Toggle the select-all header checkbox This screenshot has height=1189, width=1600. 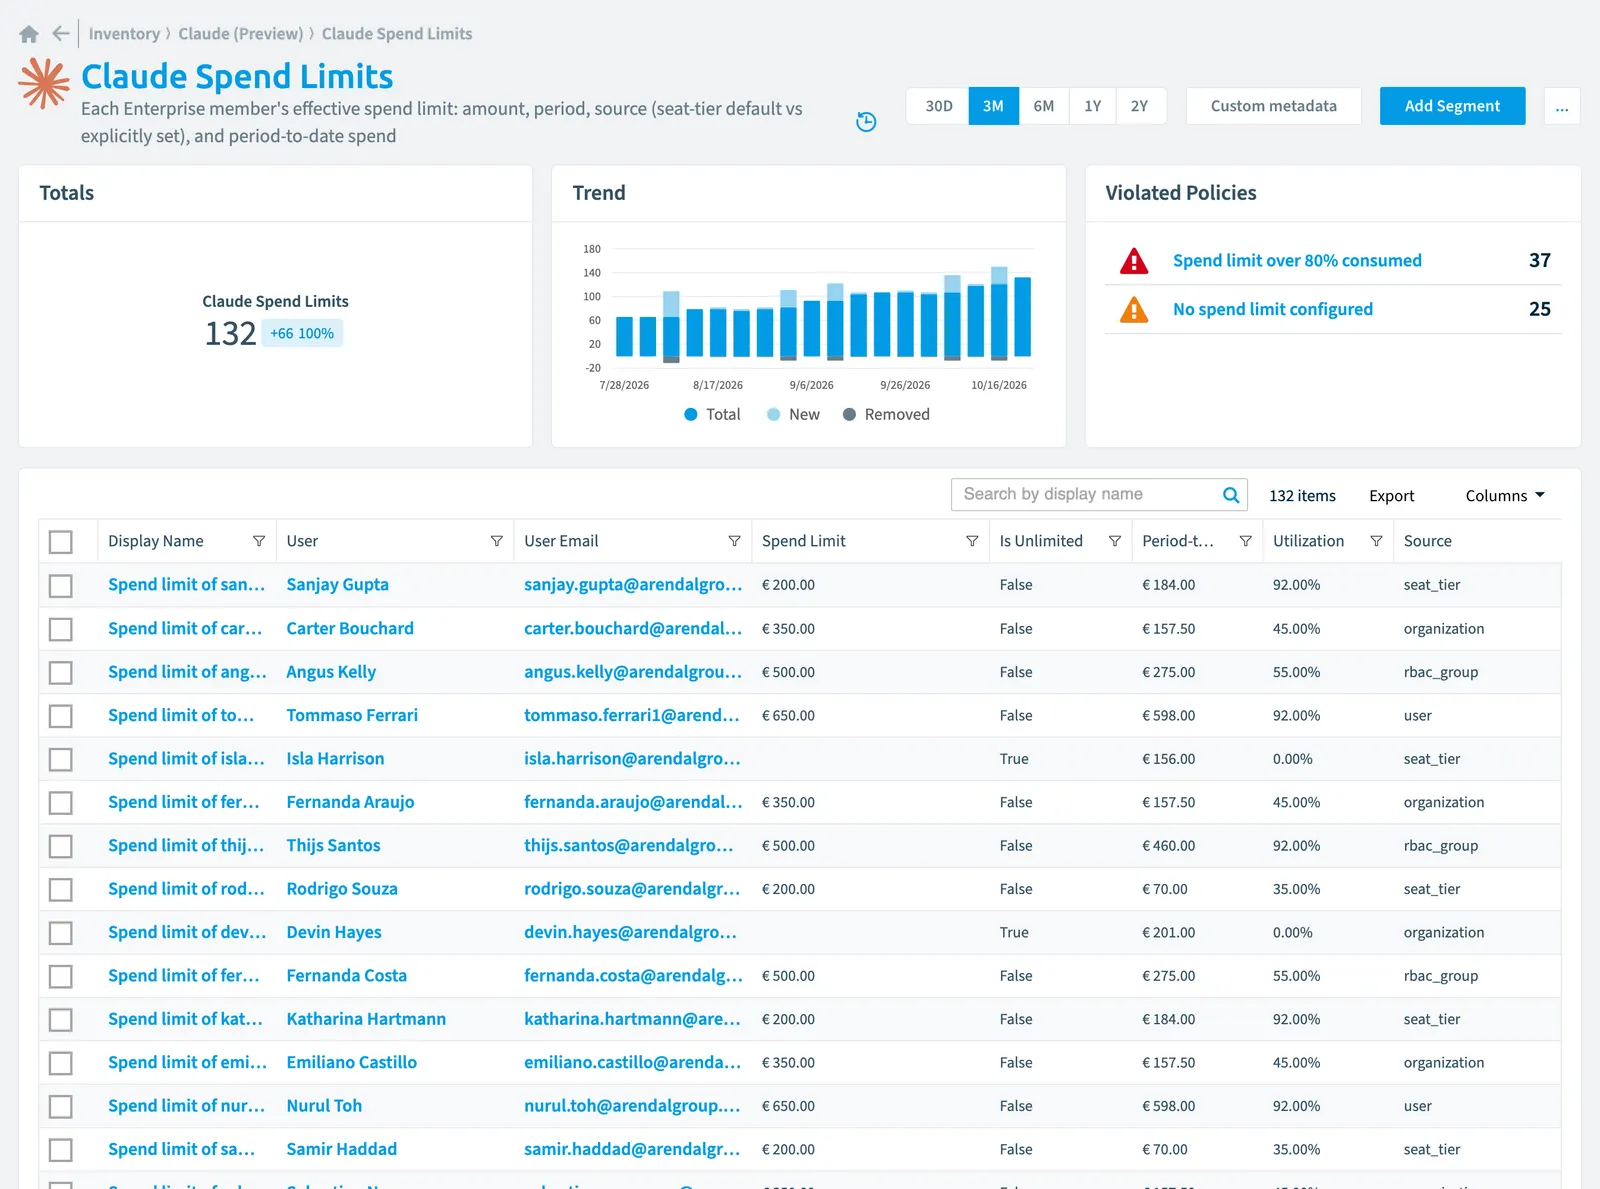(61, 542)
